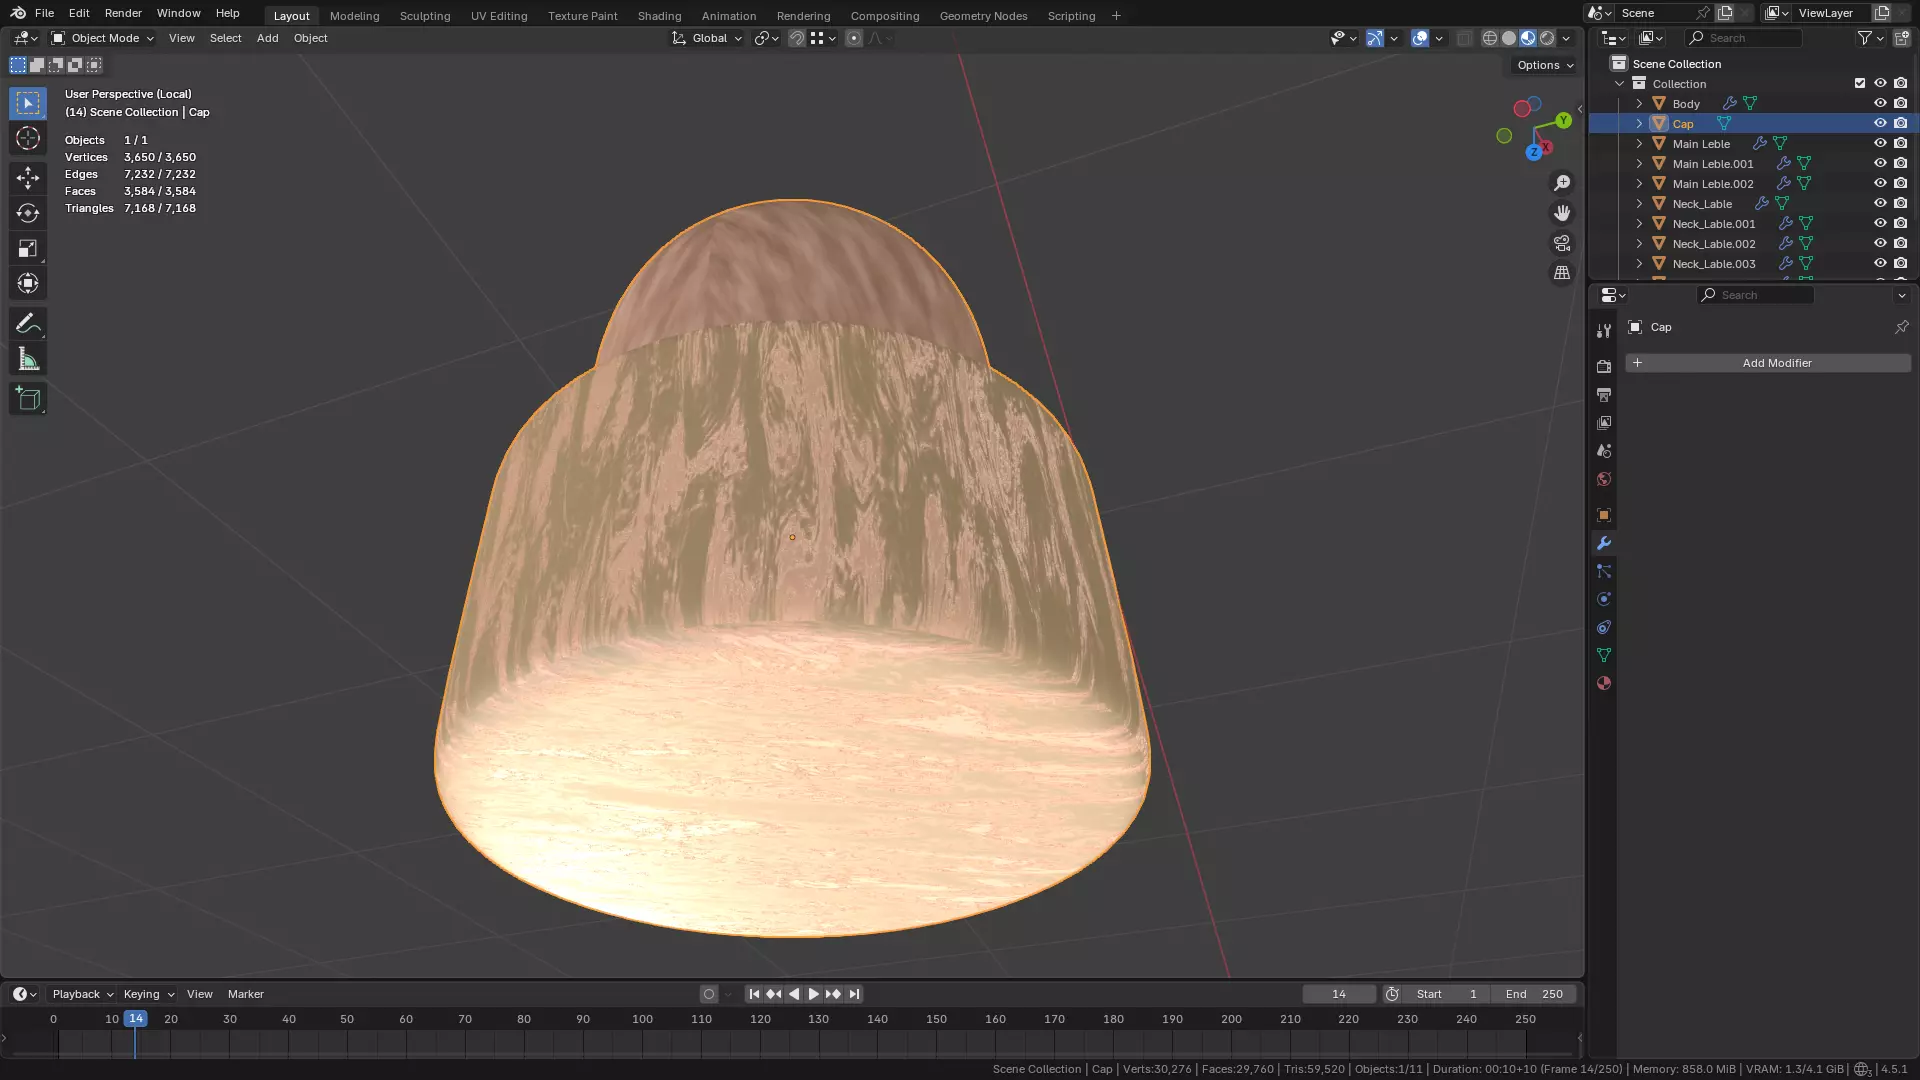Click the viewport Options button

[1544, 65]
